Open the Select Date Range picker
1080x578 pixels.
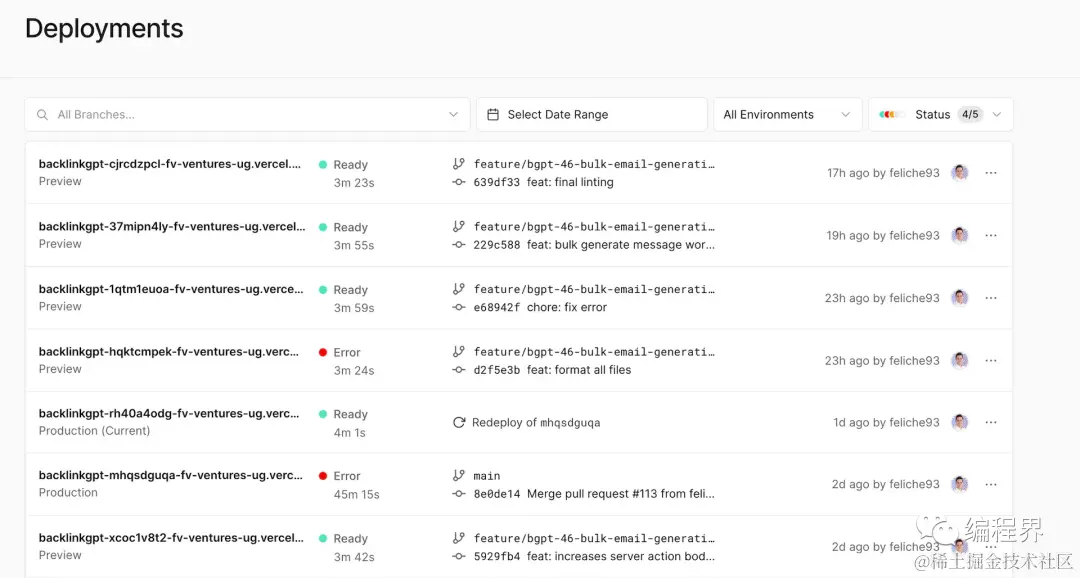(x=592, y=114)
